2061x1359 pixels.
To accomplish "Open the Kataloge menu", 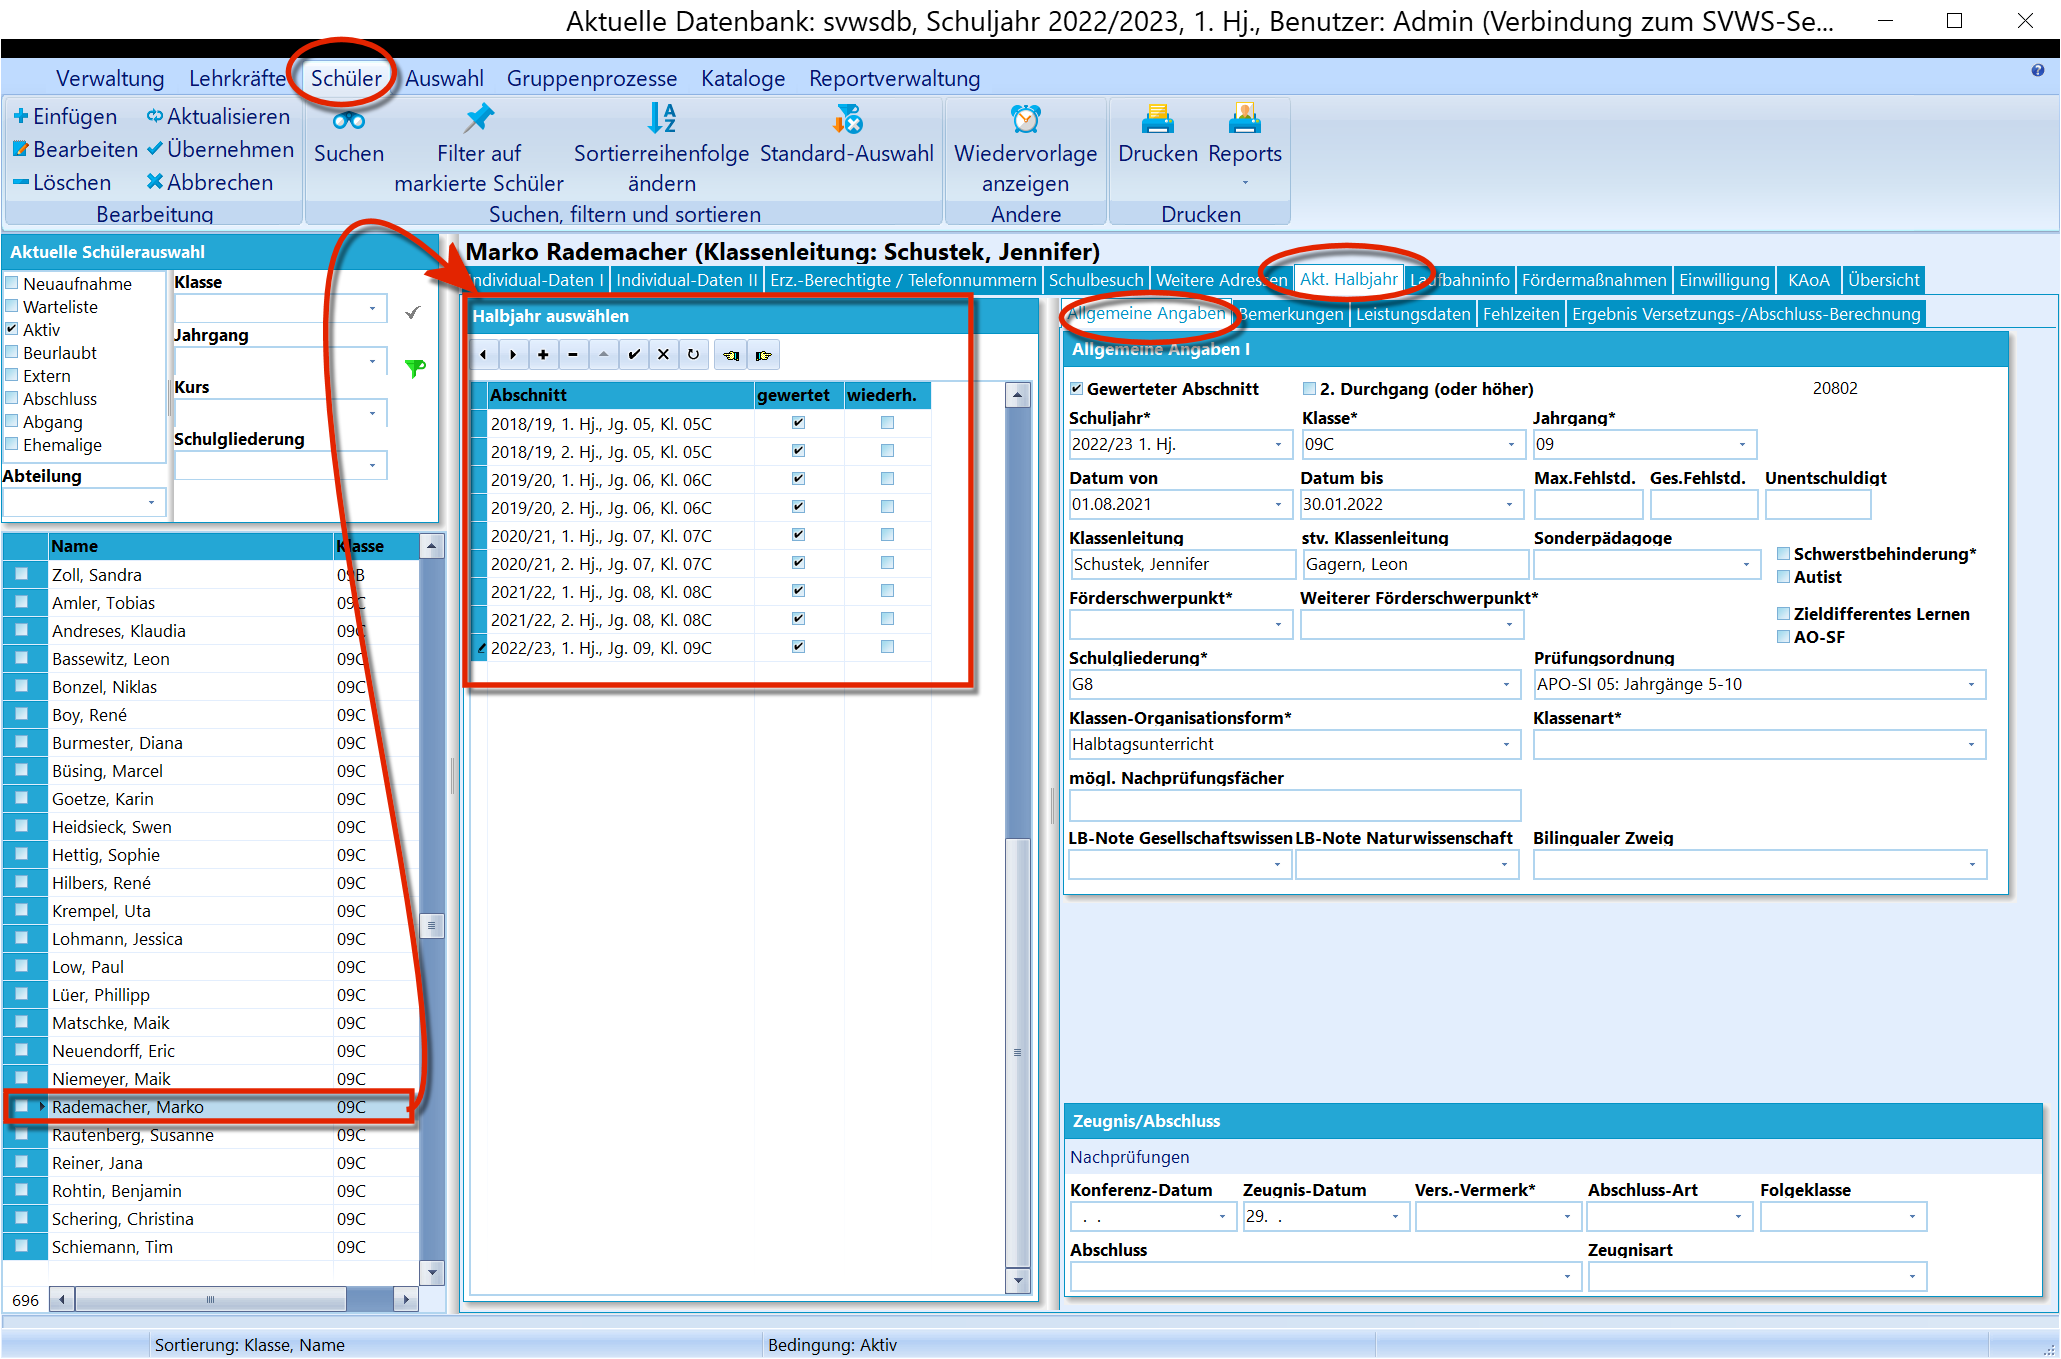I will 743,78.
